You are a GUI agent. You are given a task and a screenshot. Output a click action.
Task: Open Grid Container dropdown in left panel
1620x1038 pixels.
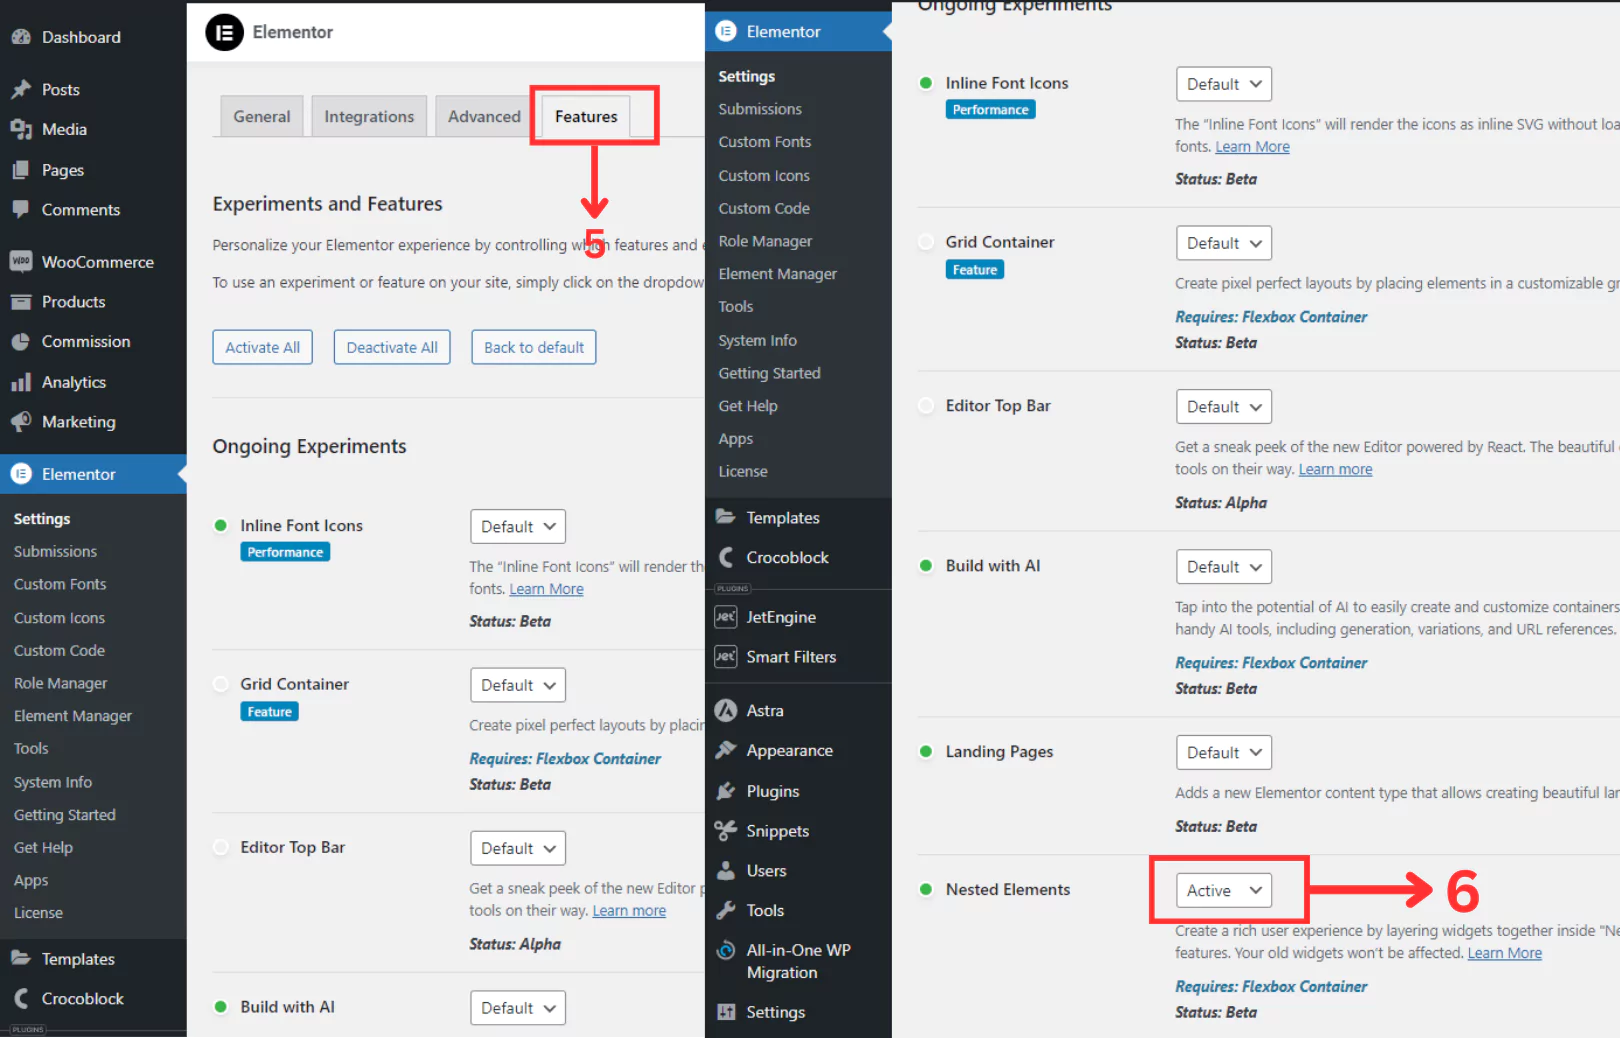[x=518, y=685]
